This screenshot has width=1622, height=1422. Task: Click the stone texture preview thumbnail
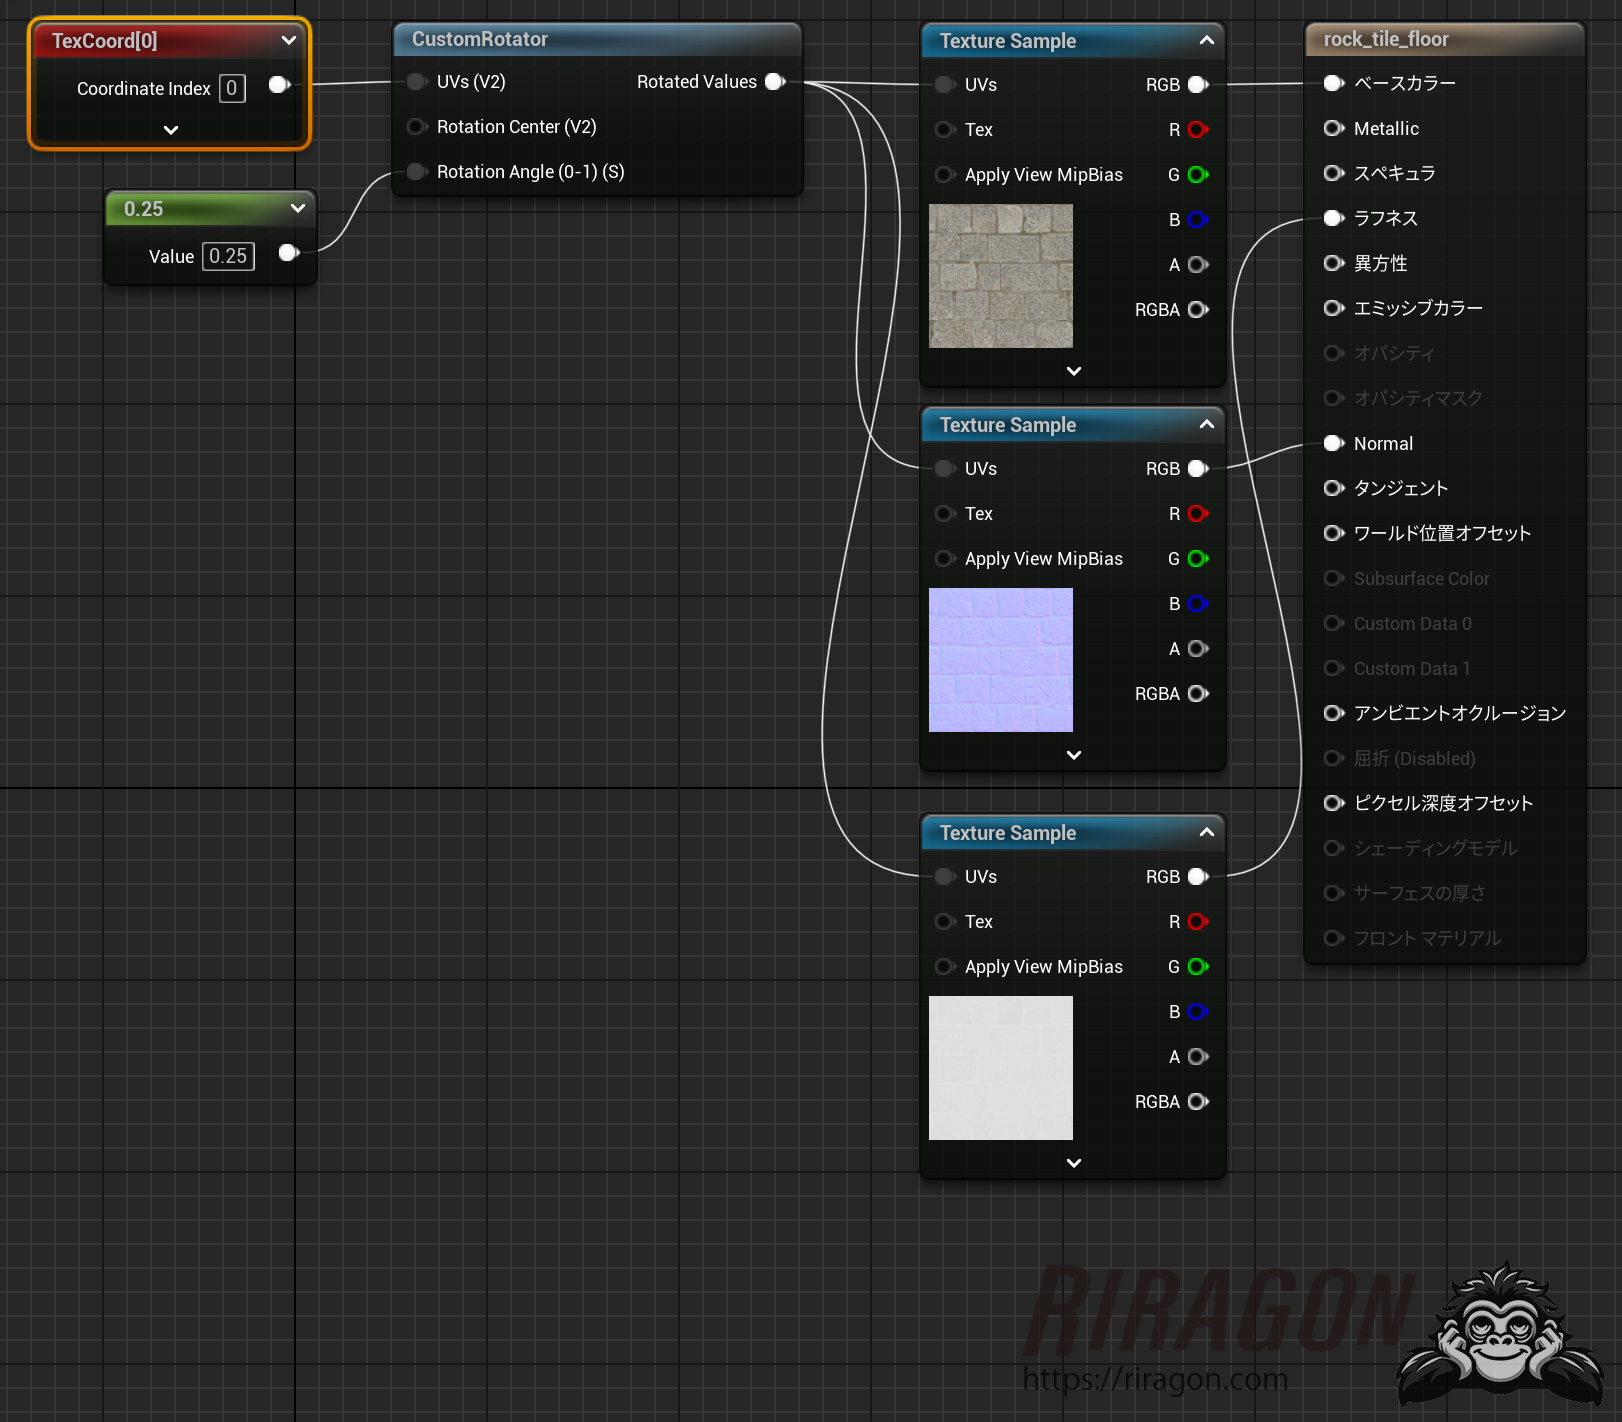click(1000, 276)
